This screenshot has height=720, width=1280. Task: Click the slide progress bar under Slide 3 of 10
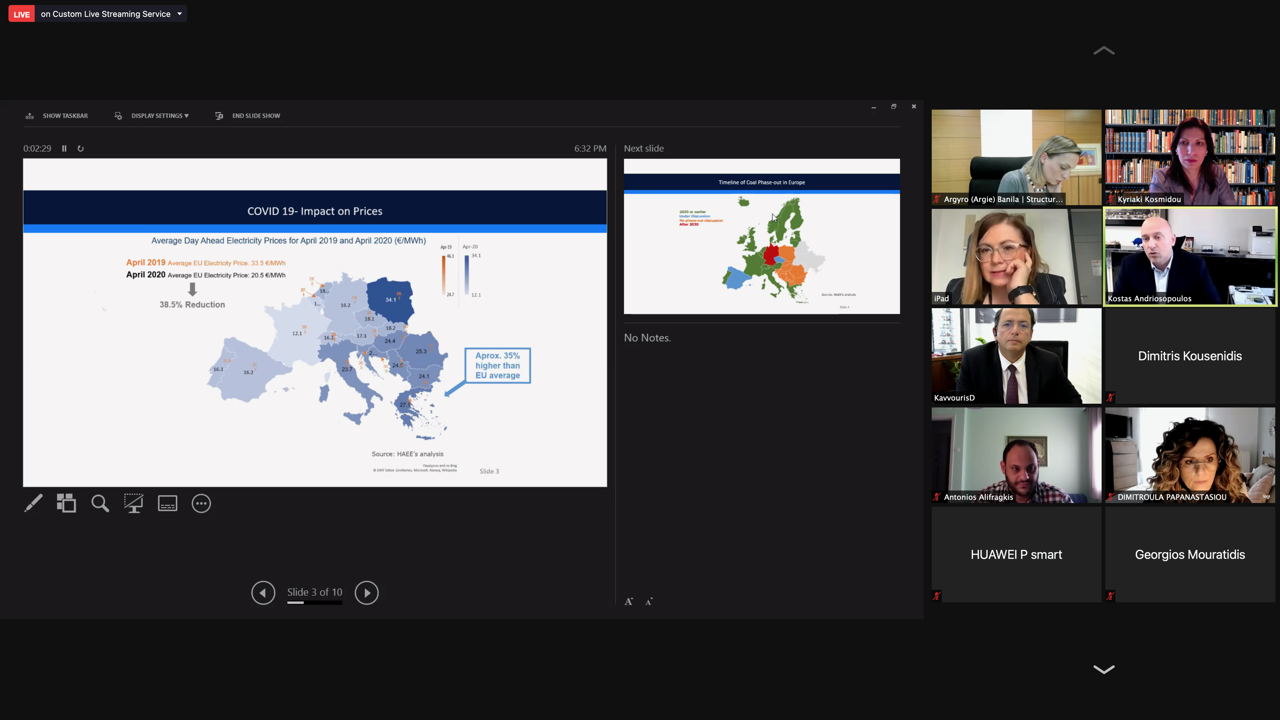pyautogui.click(x=314, y=603)
